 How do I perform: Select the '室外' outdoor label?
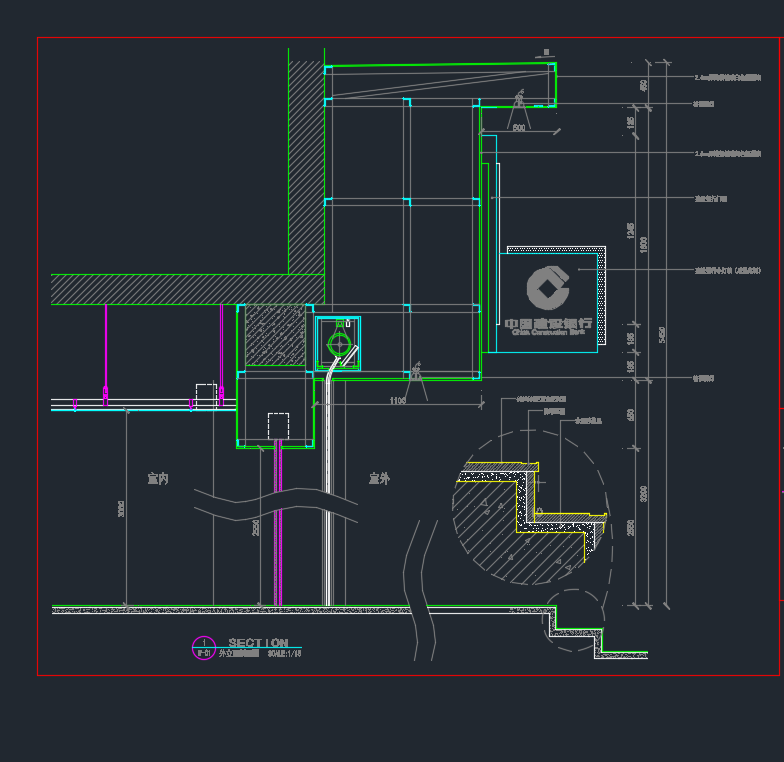pos(379,478)
